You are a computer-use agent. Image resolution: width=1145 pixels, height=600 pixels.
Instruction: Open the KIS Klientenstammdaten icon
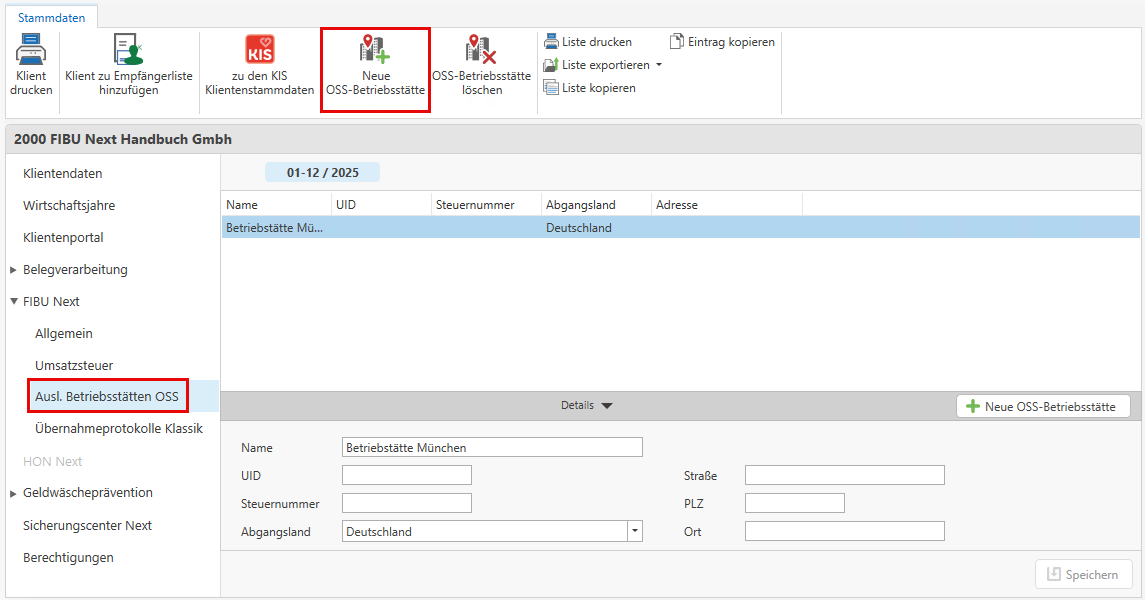(260, 50)
